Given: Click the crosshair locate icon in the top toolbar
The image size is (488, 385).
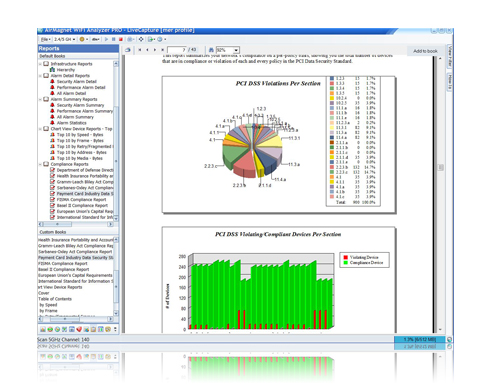Looking at the screenshot, I should 141,39.
